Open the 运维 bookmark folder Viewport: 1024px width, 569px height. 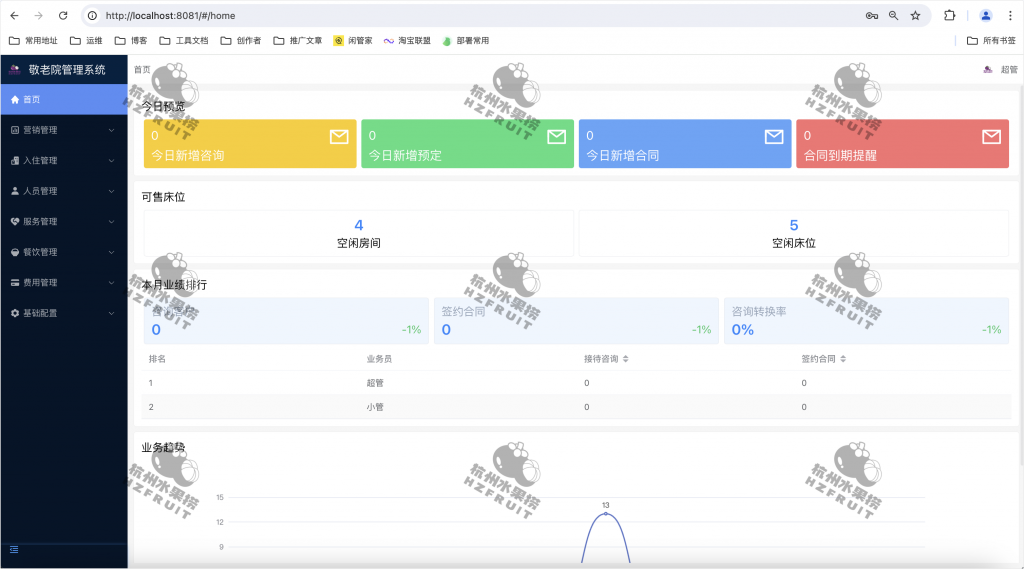(86, 41)
